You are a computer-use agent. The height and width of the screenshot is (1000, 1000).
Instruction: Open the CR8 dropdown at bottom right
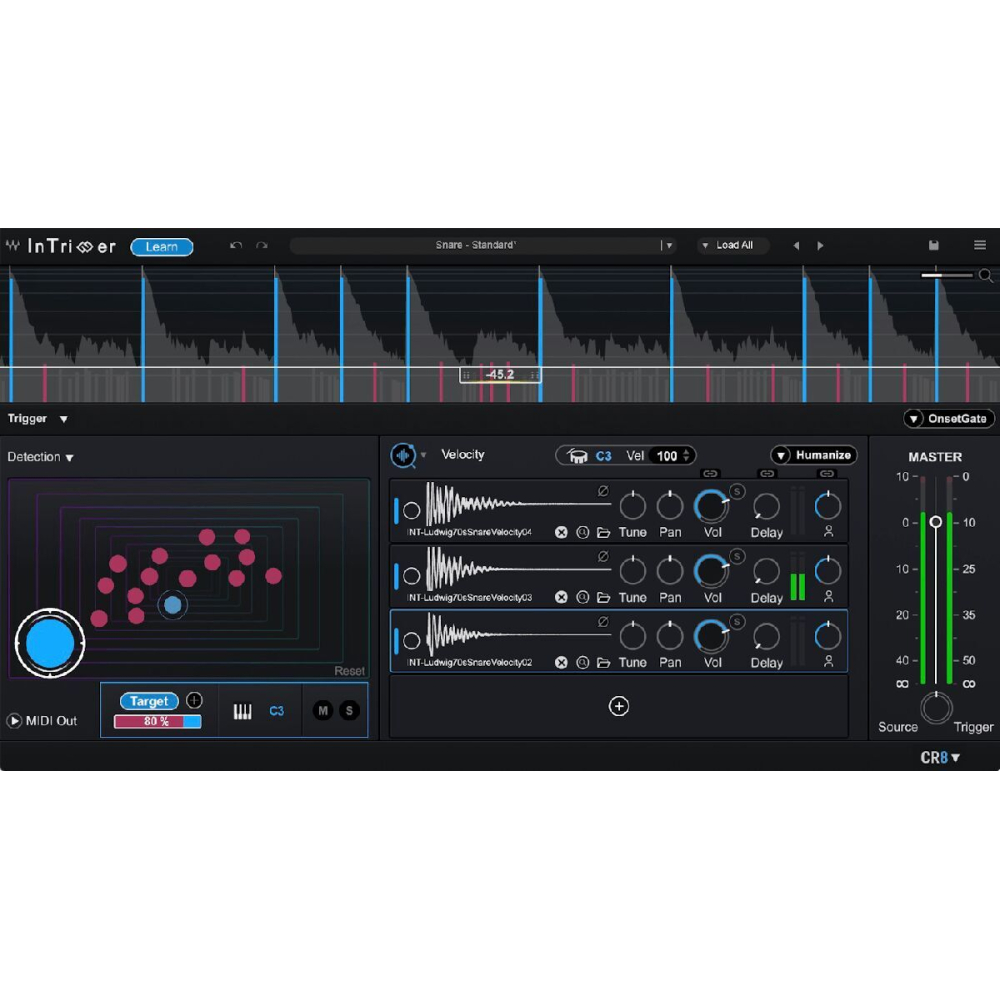tap(940, 758)
